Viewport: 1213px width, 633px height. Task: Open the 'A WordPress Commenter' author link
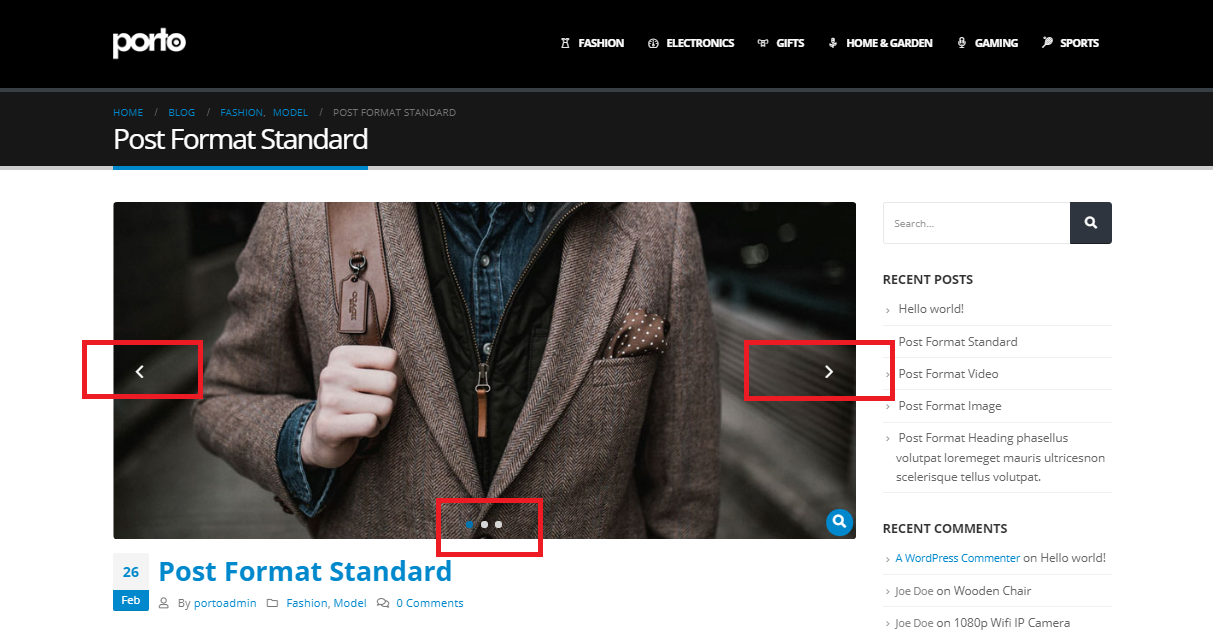(958, 558)
